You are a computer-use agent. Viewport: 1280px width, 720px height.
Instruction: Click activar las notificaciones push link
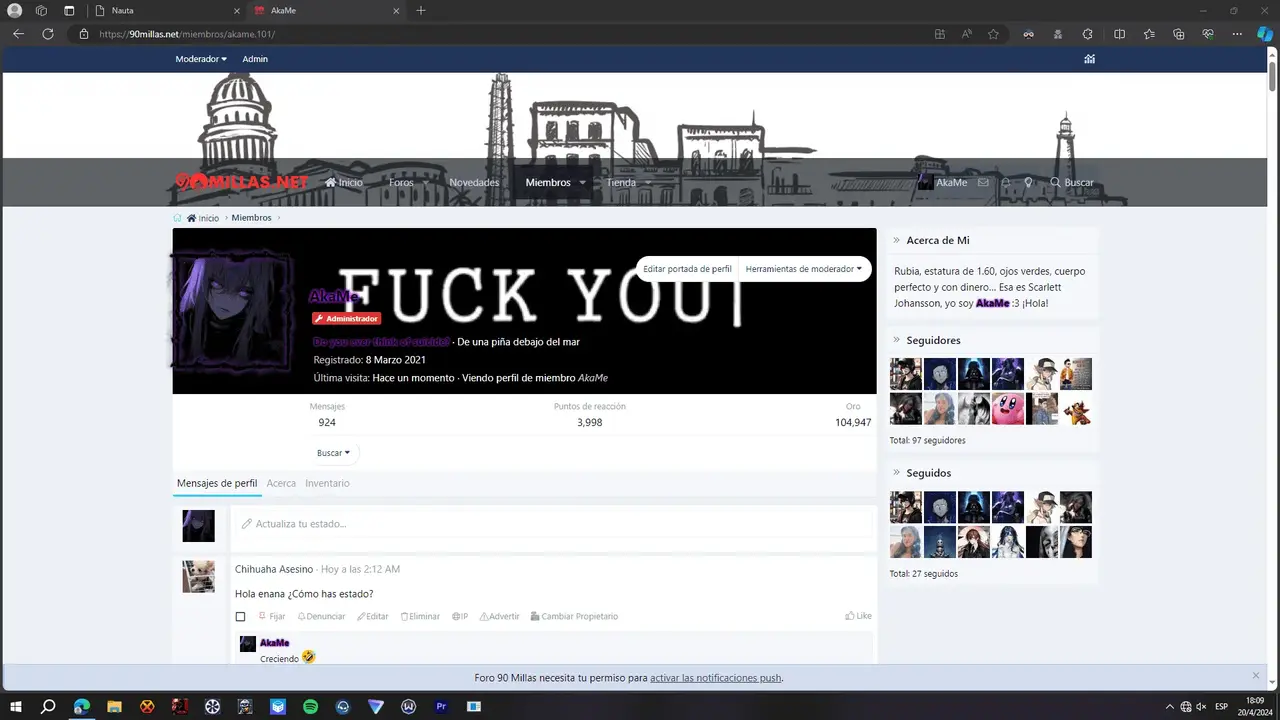[716, 678]
